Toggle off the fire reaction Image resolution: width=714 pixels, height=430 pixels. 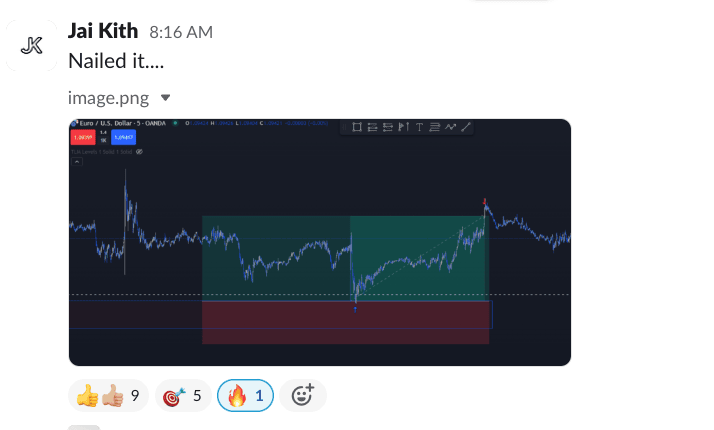tap(245, 396)
